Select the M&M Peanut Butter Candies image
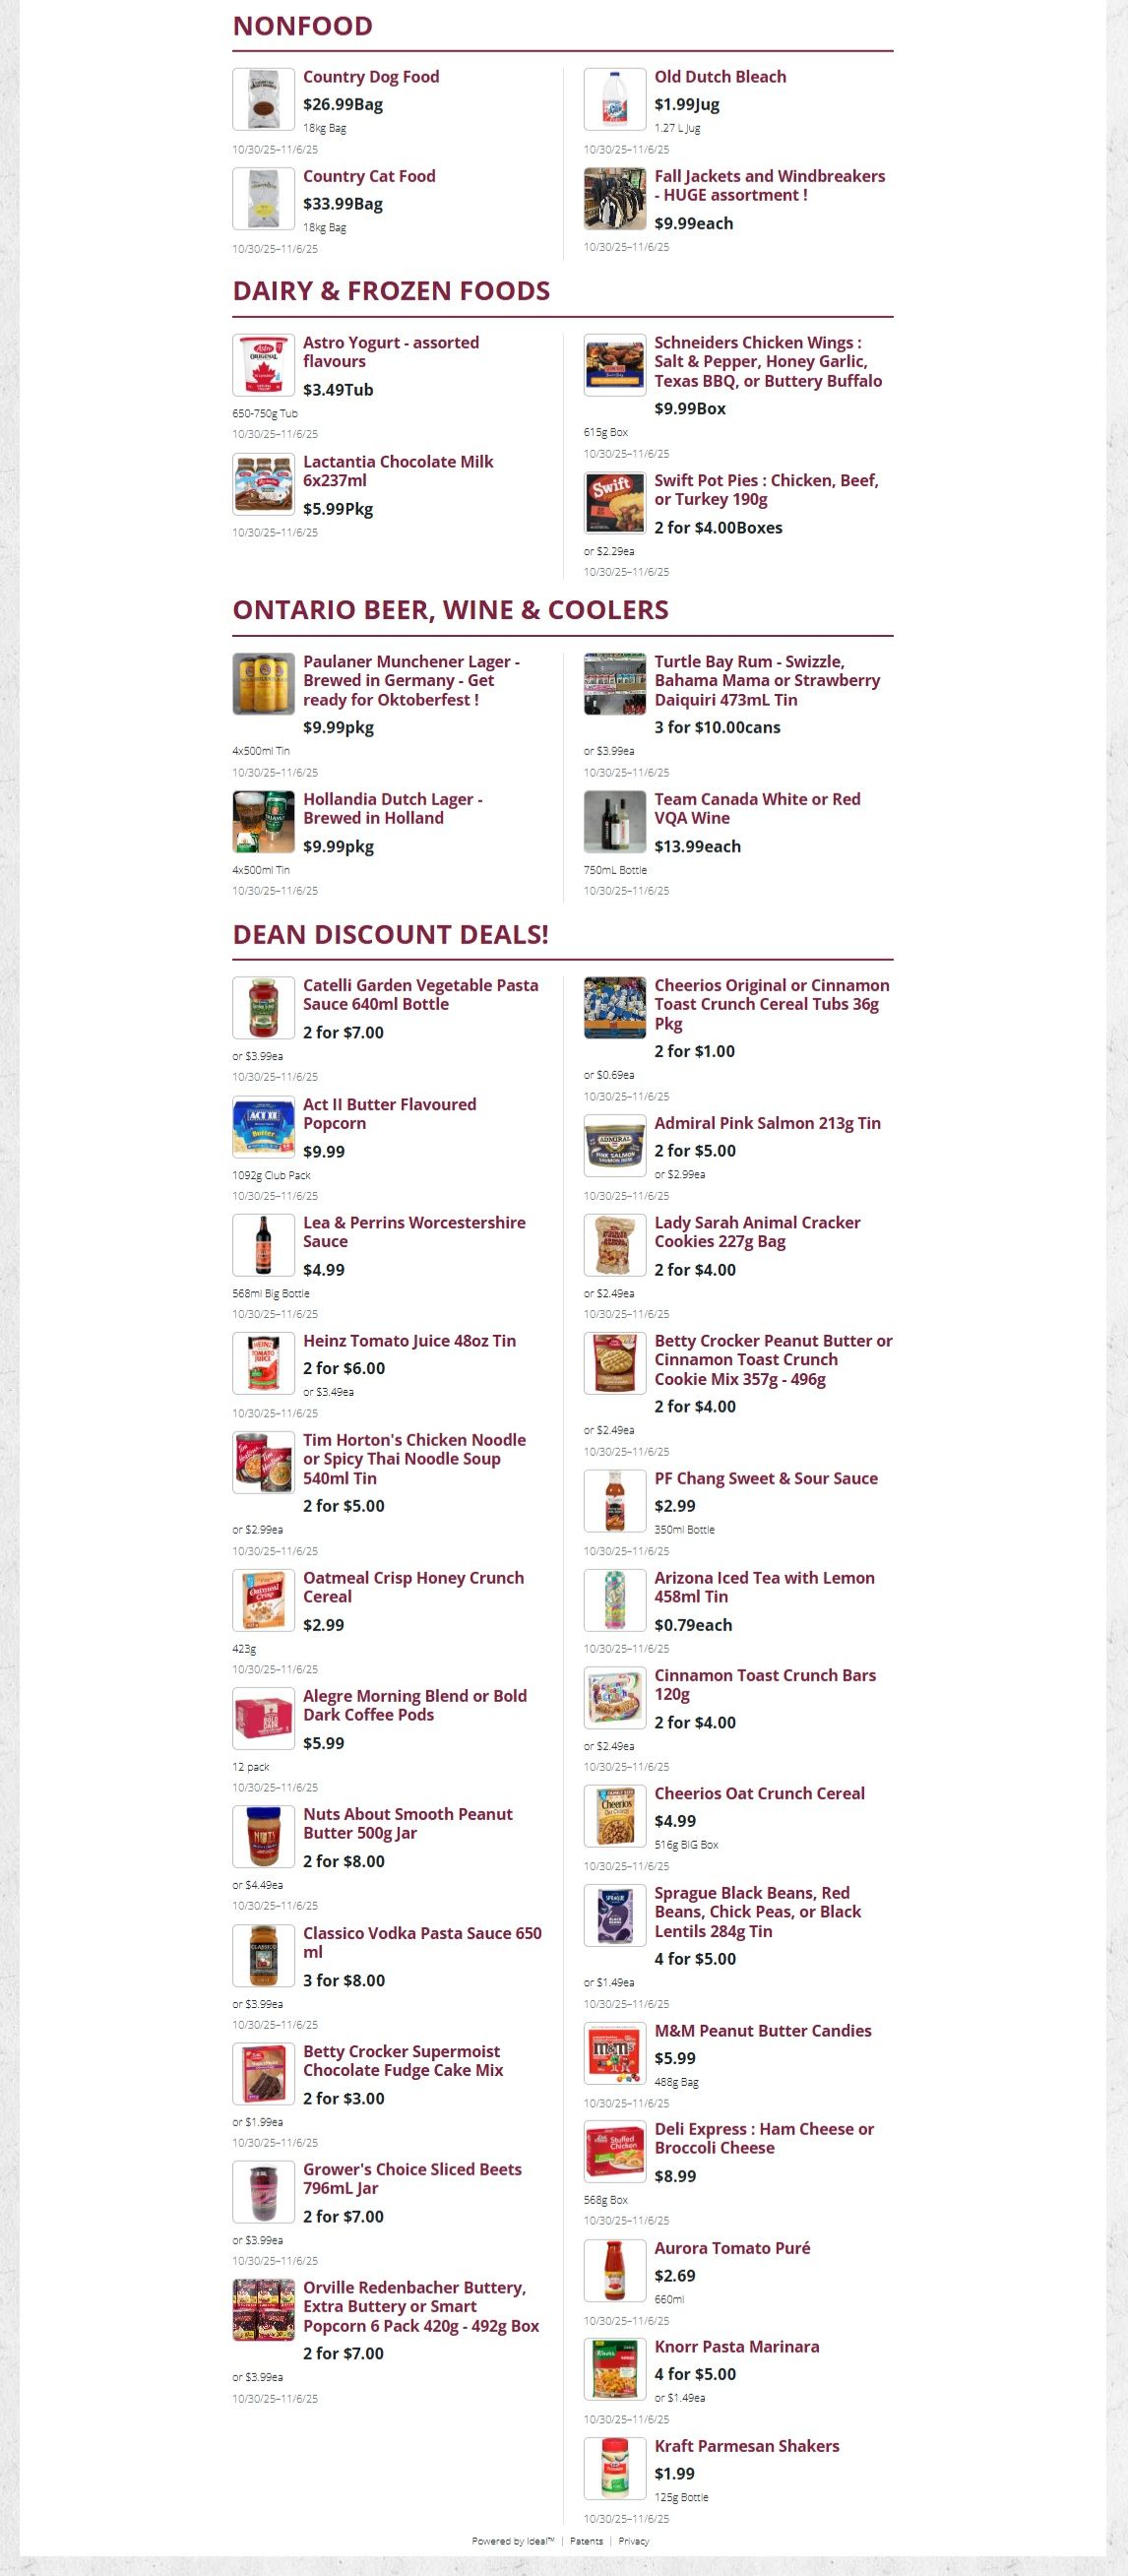This screenshot has height=2576, width=1128. tap(614, 2053)
